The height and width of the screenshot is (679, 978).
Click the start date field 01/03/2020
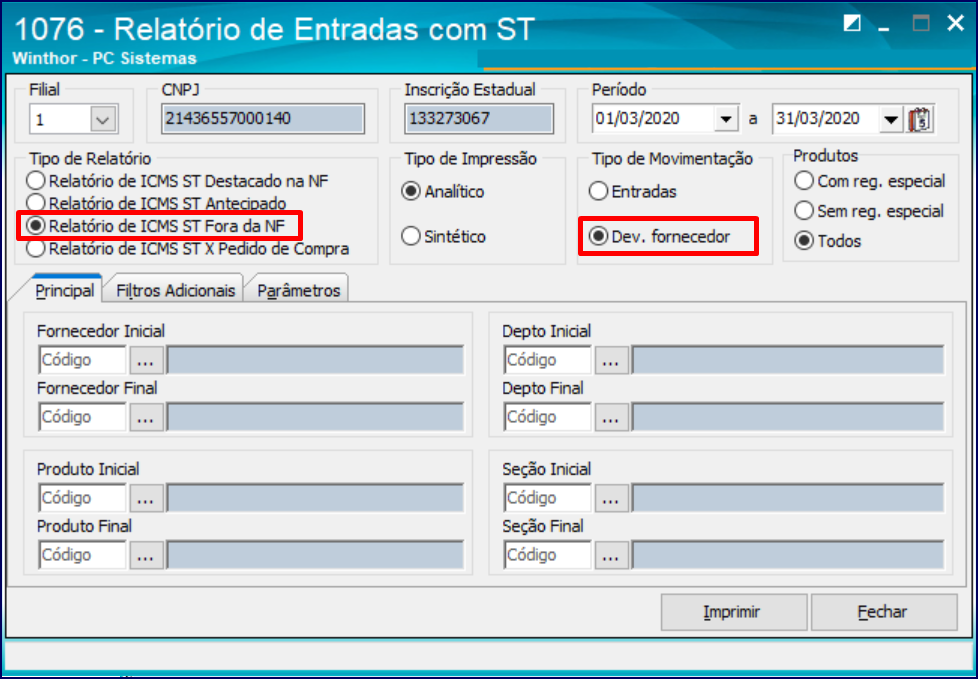click(652, 118)
